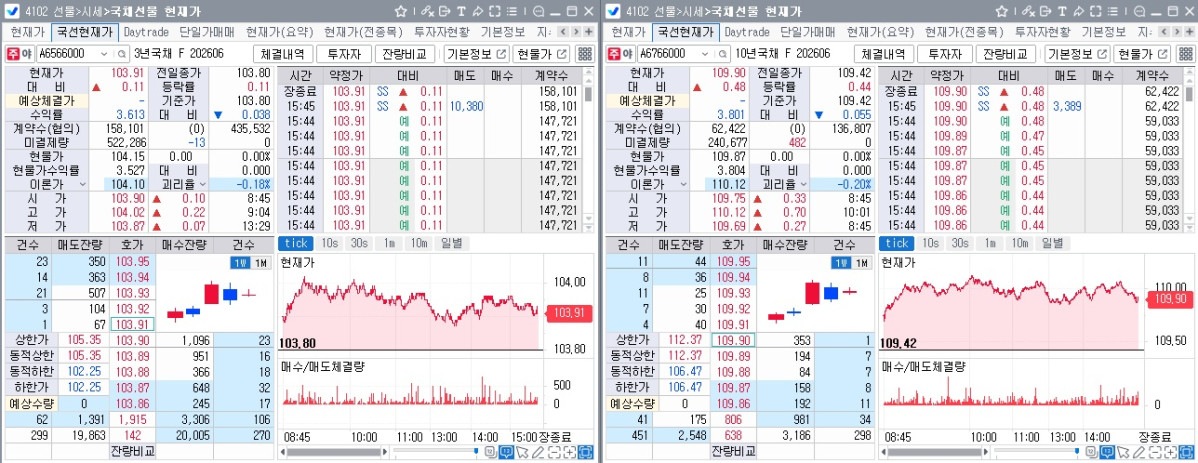Click the chat bubble icon in the left window title bar
The height and width of the screenshot is (463, 1198).
[x=539, y=11]
